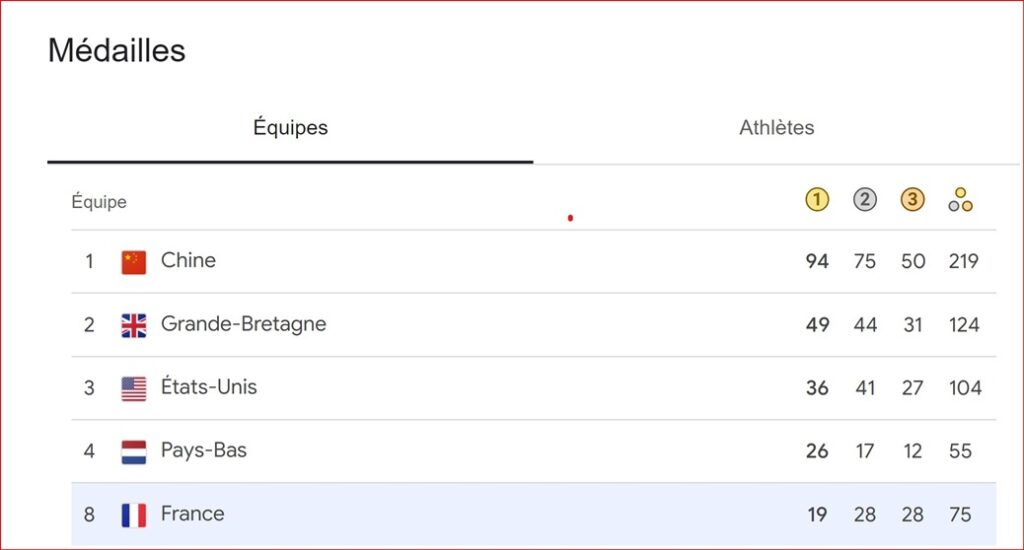Click the Médailles heading

click(x=117, y=50)
